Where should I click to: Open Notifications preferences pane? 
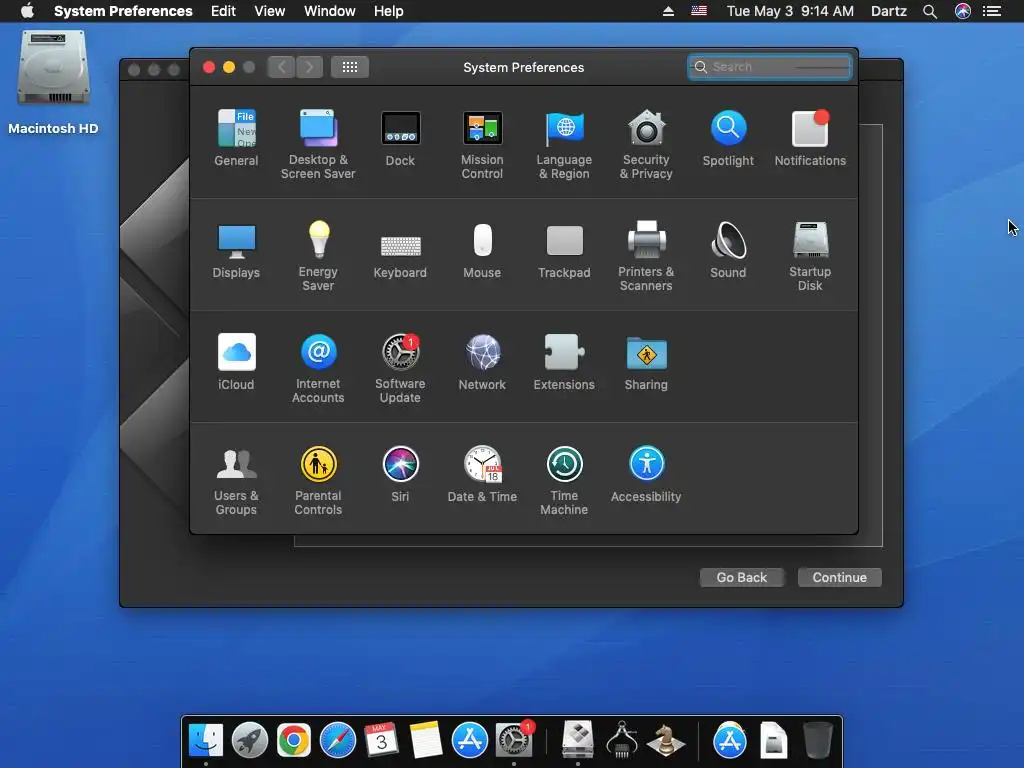[x=810, y=138]
